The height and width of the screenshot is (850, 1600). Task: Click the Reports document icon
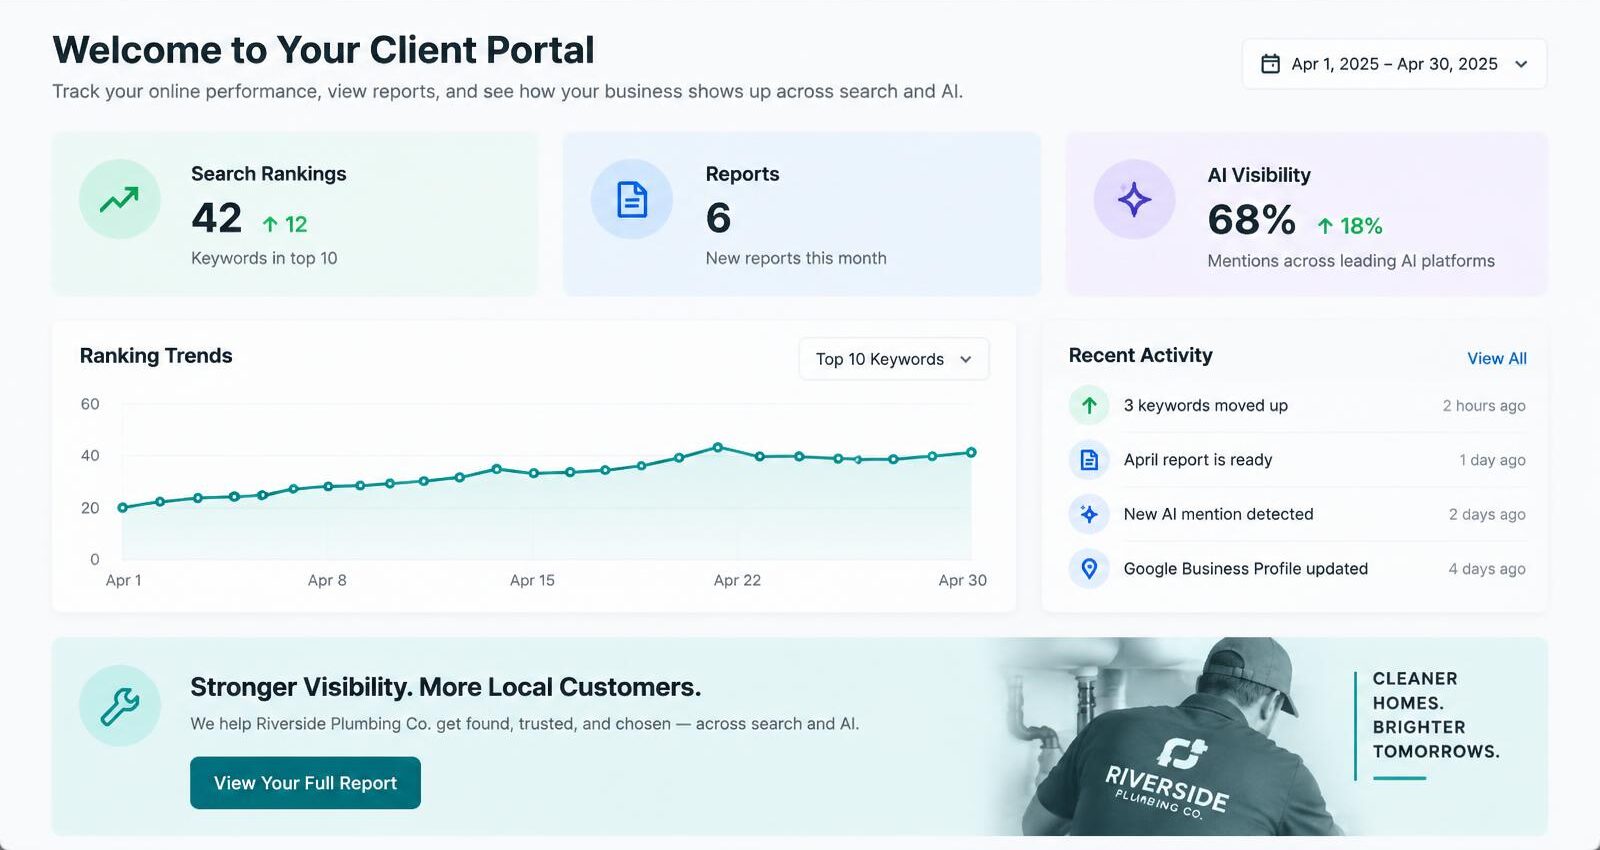[x=631, y=199]
